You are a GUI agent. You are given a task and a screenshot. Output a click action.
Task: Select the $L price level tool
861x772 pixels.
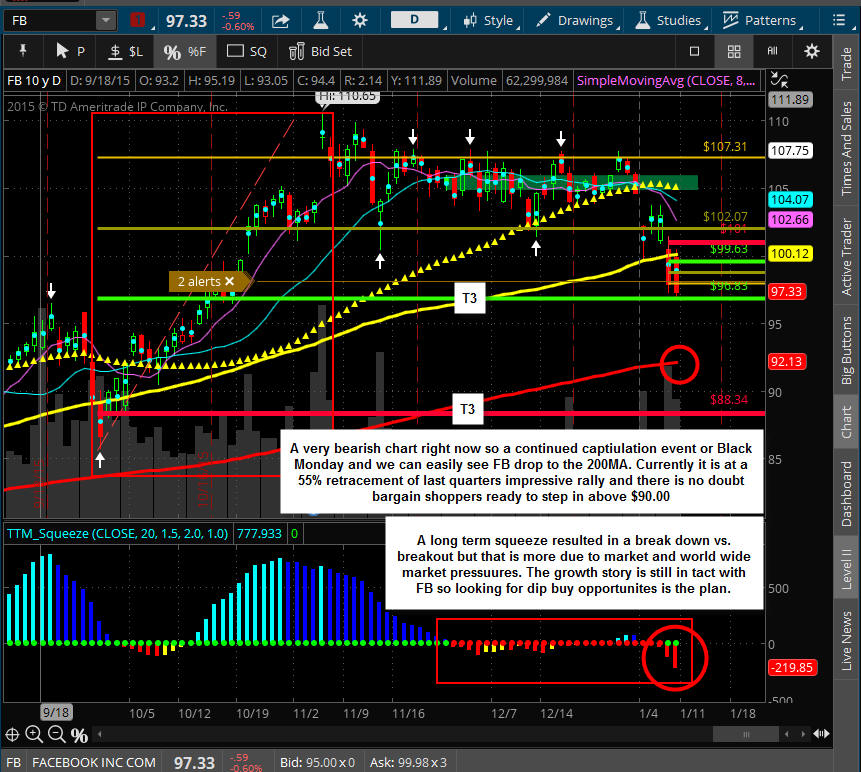tap(125, 52)
